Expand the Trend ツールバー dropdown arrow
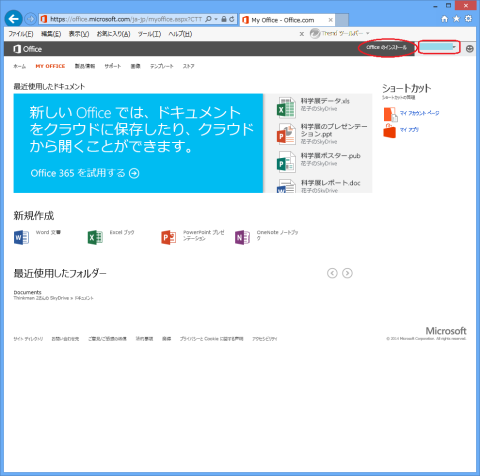This screenshot has width=480, height=476. click(x=368, y=33)
